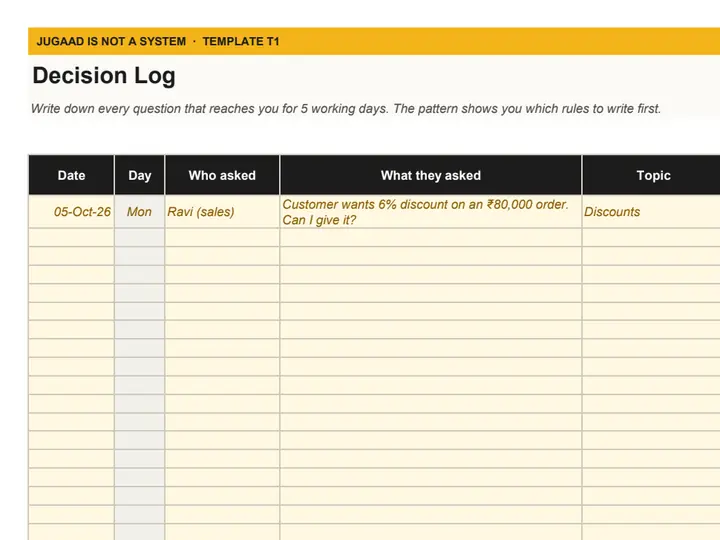Select the '05-Oct-26' date cell
This screenshot has width=720, height=540.
tap(71, 212)
